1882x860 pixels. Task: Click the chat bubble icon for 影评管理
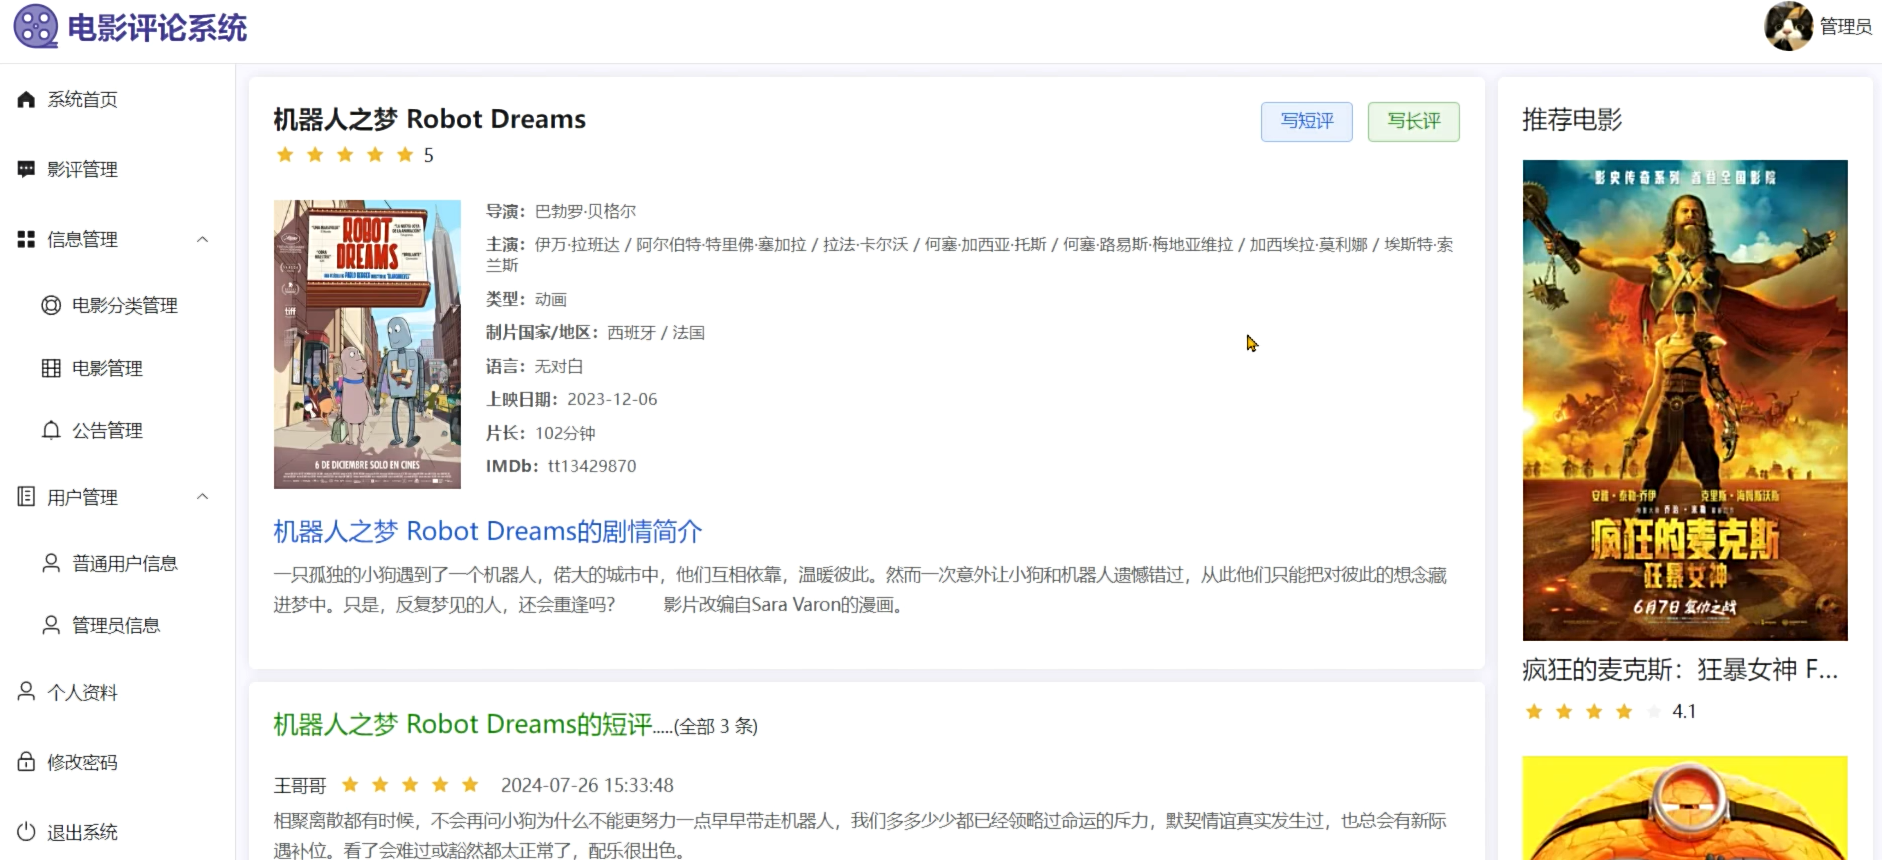tap(27, 169)
